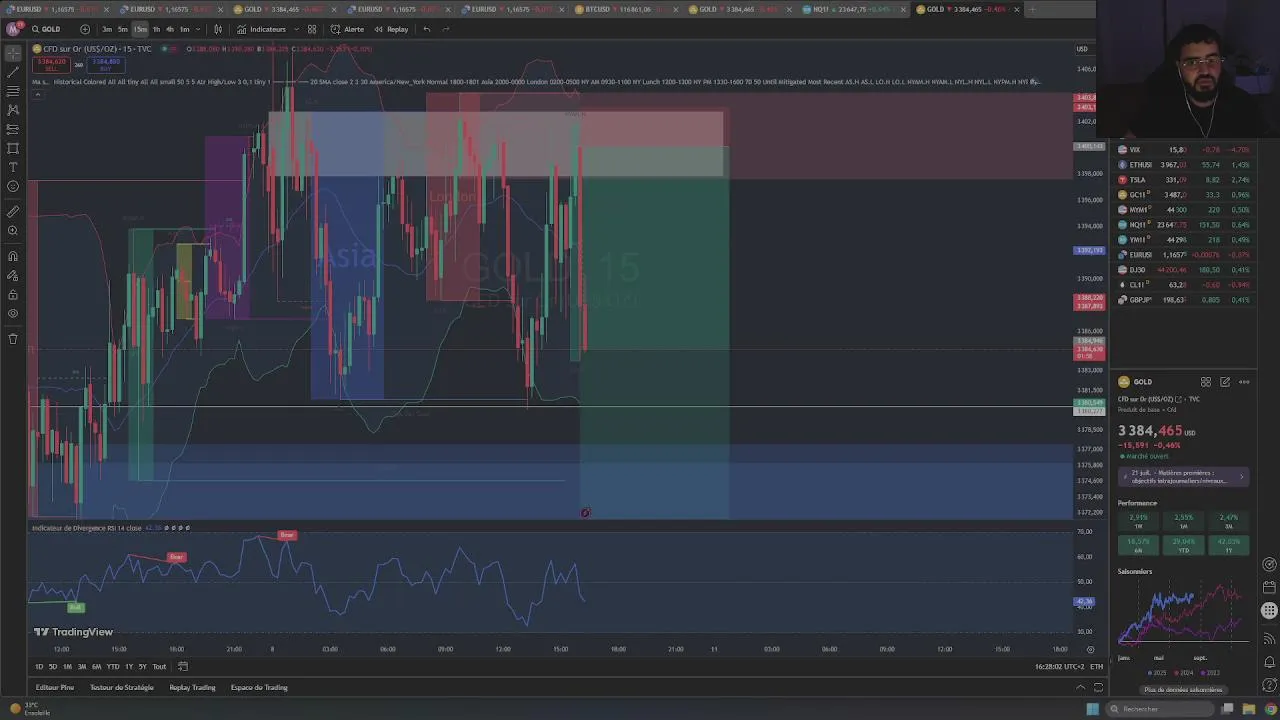Select the crosshair cursor tool
Viewport: 1280px width, 720px height.
13,52
